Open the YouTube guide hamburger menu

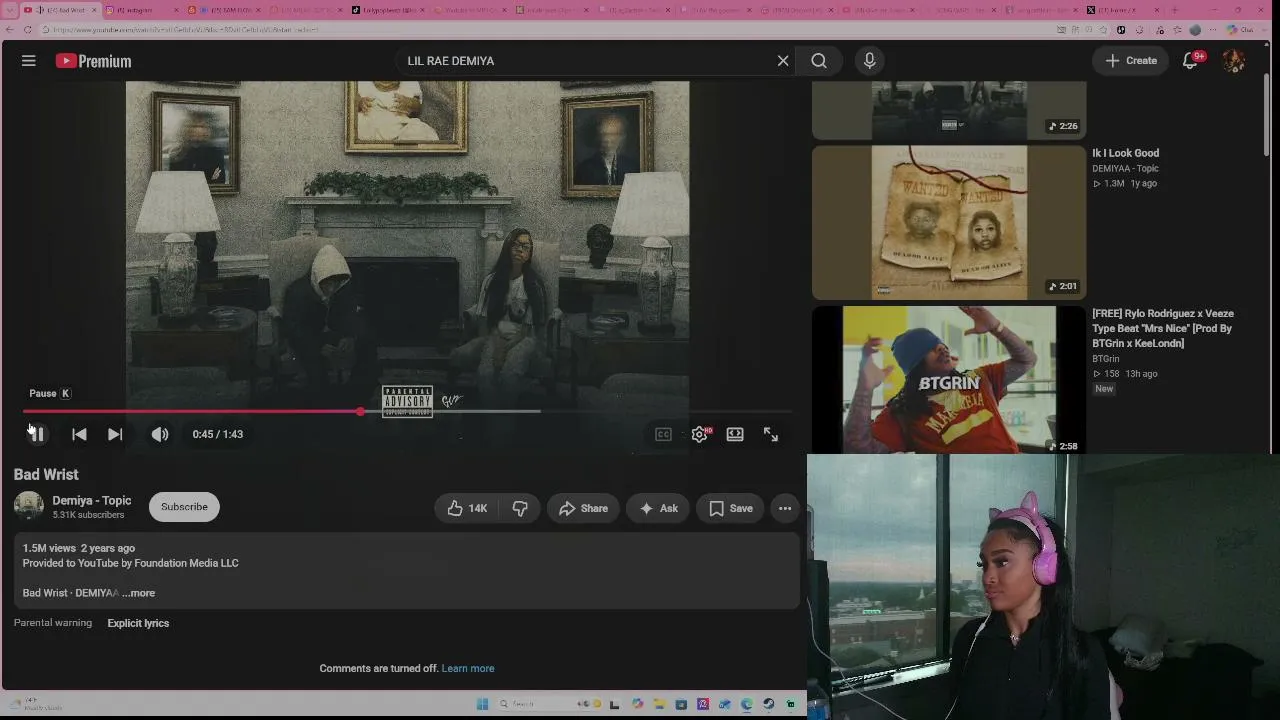29,61
